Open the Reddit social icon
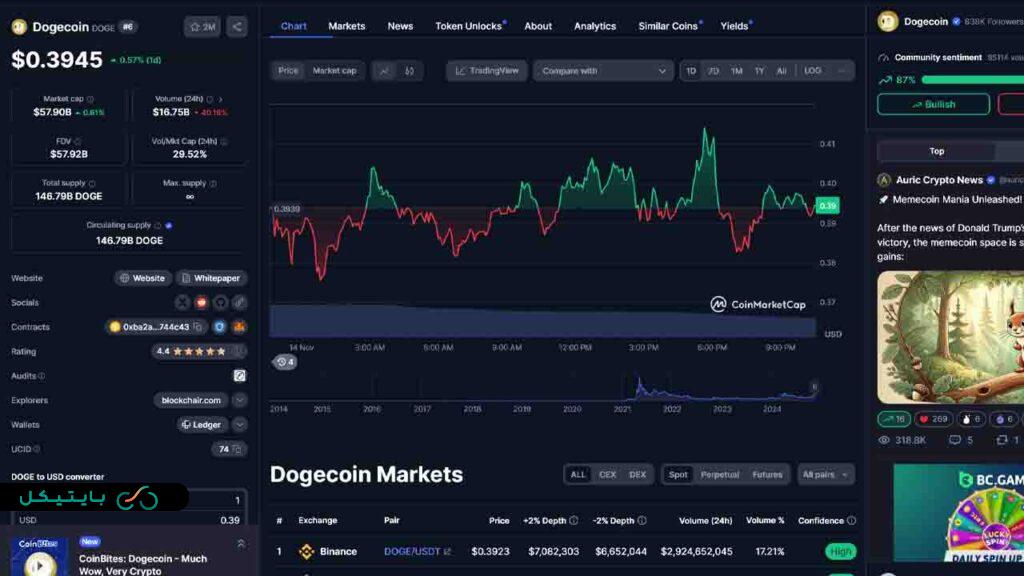The image size is (1024, 576). click(x=201, y=302)
